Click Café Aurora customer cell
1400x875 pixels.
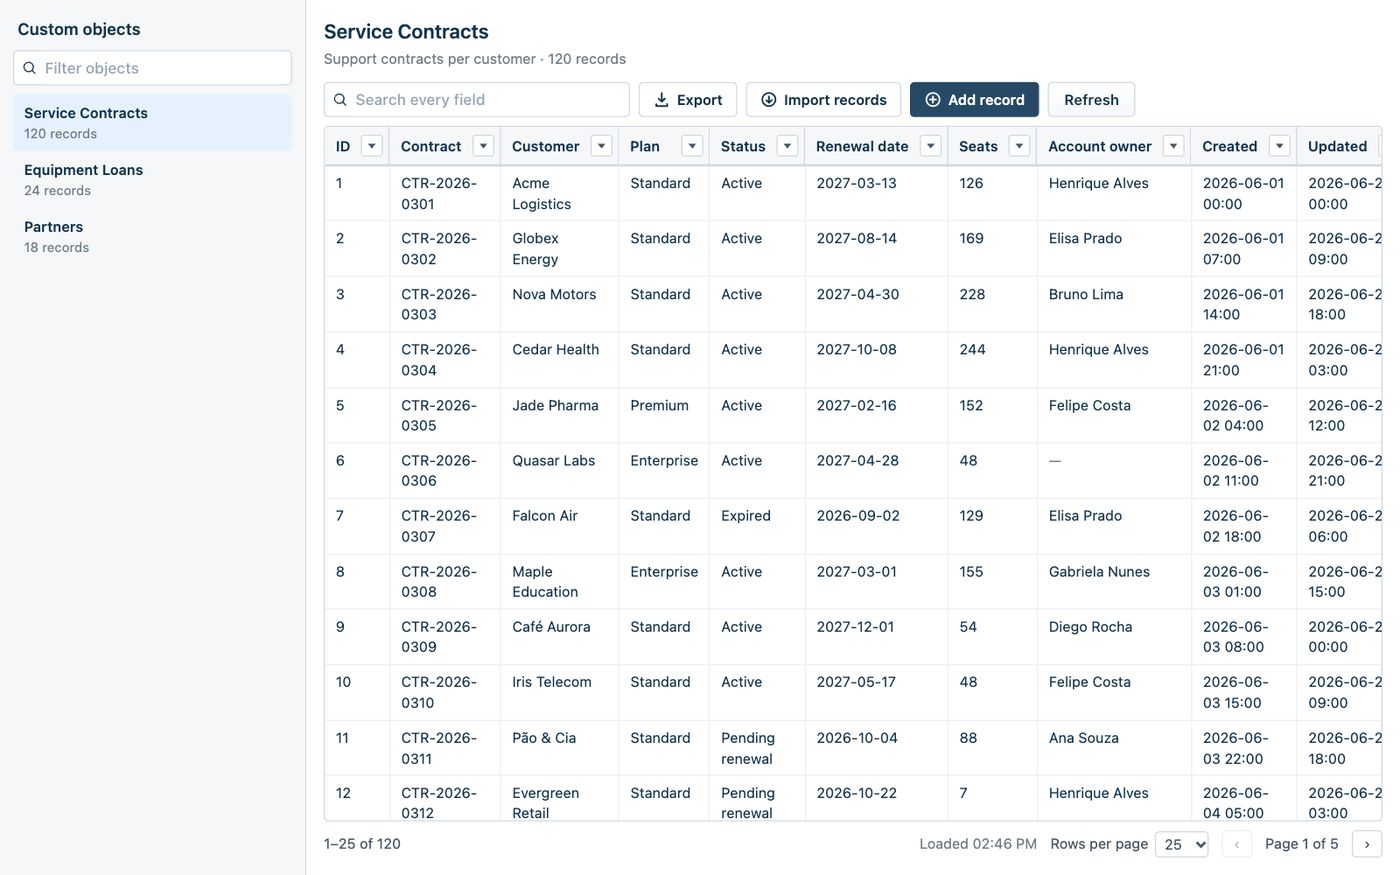(x=559, y=637)
